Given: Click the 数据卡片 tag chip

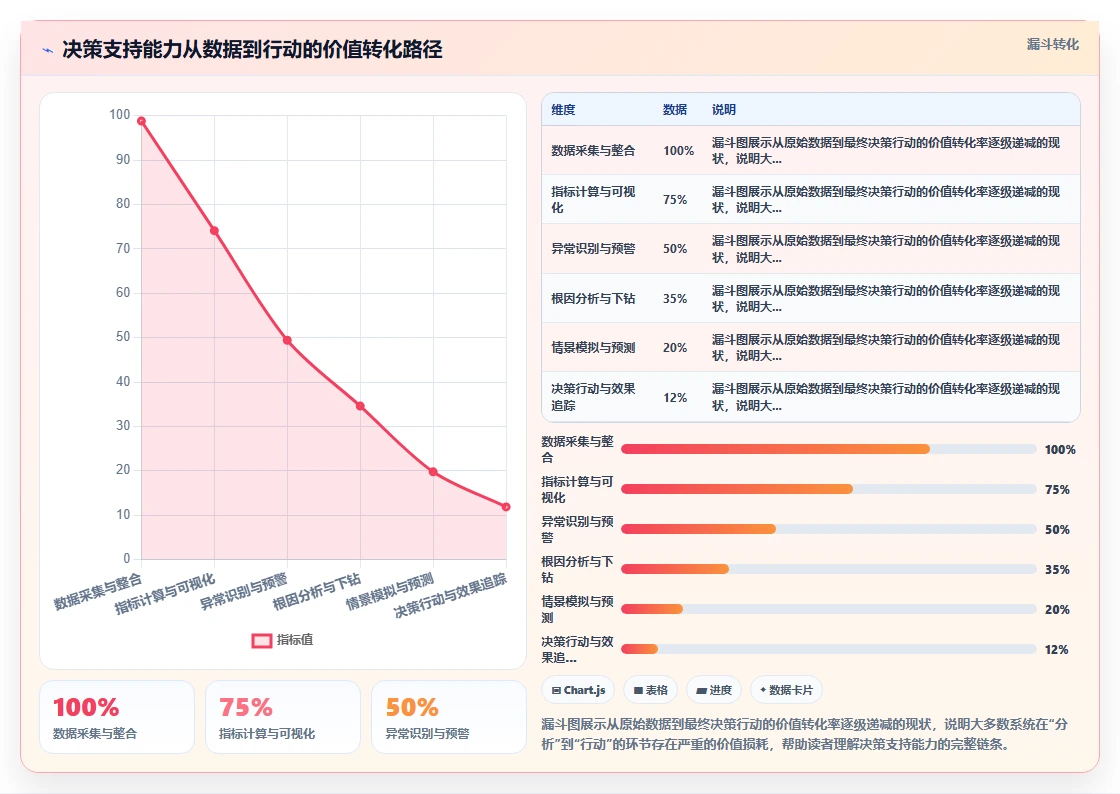Looking at the screenshot, I should pyautogui.click(x=786, y=690).
